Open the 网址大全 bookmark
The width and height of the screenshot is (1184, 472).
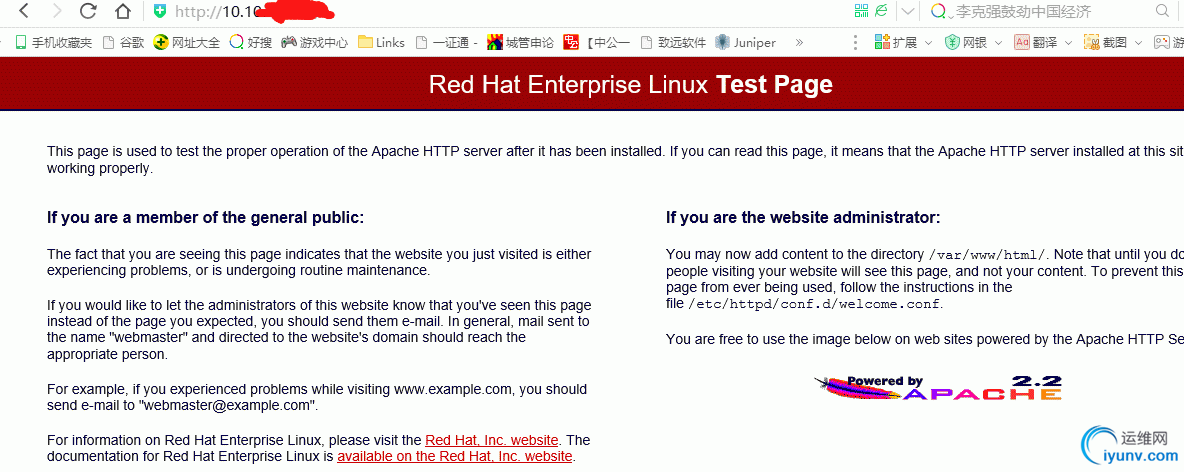click(187, 42)
